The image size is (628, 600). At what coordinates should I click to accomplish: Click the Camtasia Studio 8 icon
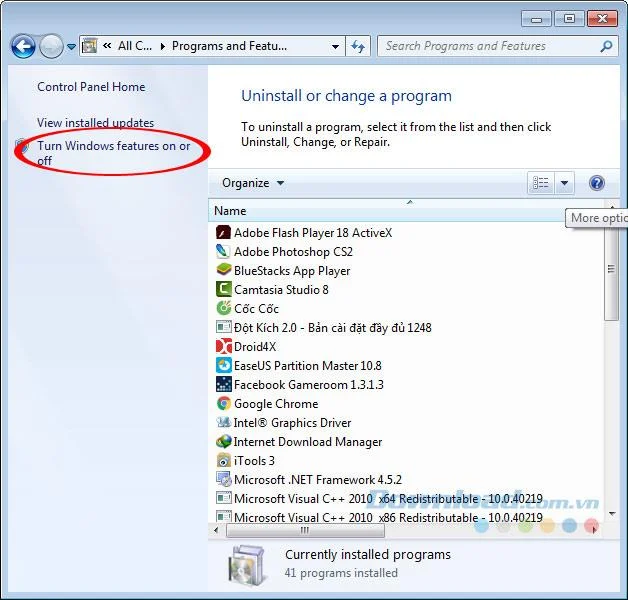[x=223, y=289]
